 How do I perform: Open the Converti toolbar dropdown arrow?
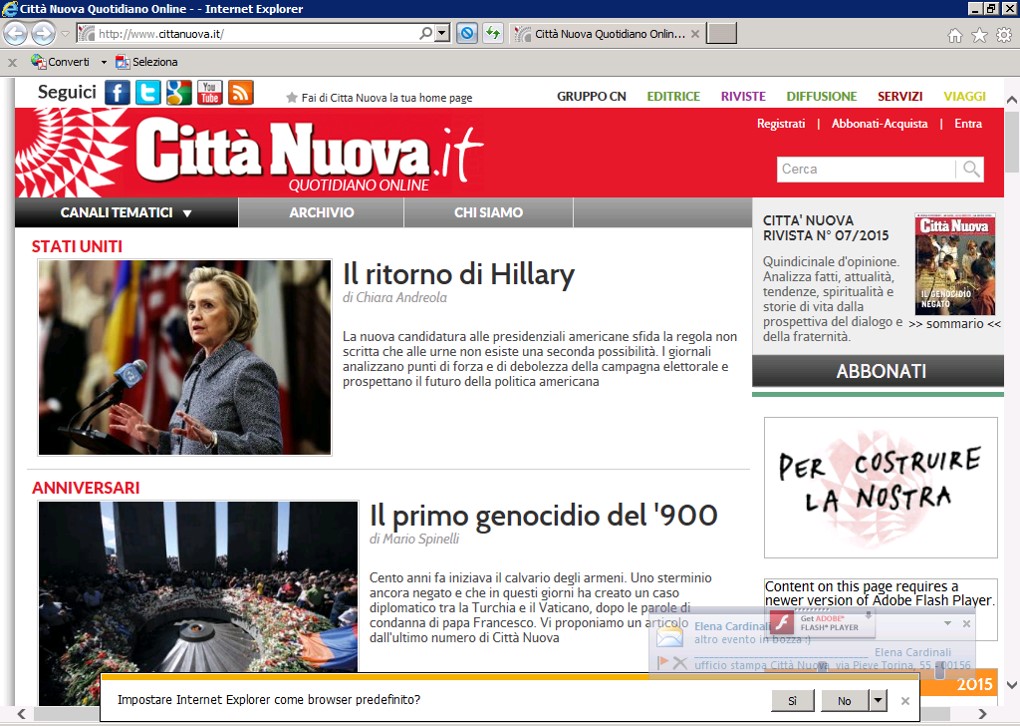104,62
